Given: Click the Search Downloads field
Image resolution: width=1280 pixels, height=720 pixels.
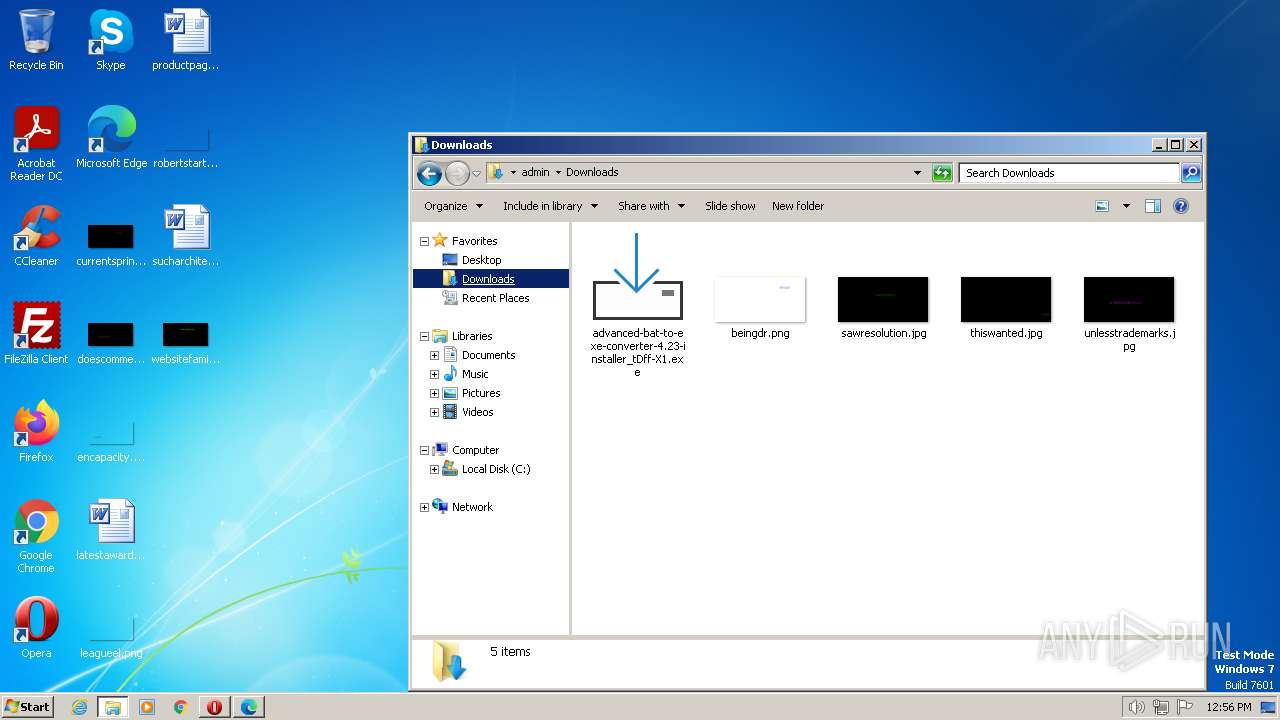Looking at the screenshot, I should (x=1069, y=173).
